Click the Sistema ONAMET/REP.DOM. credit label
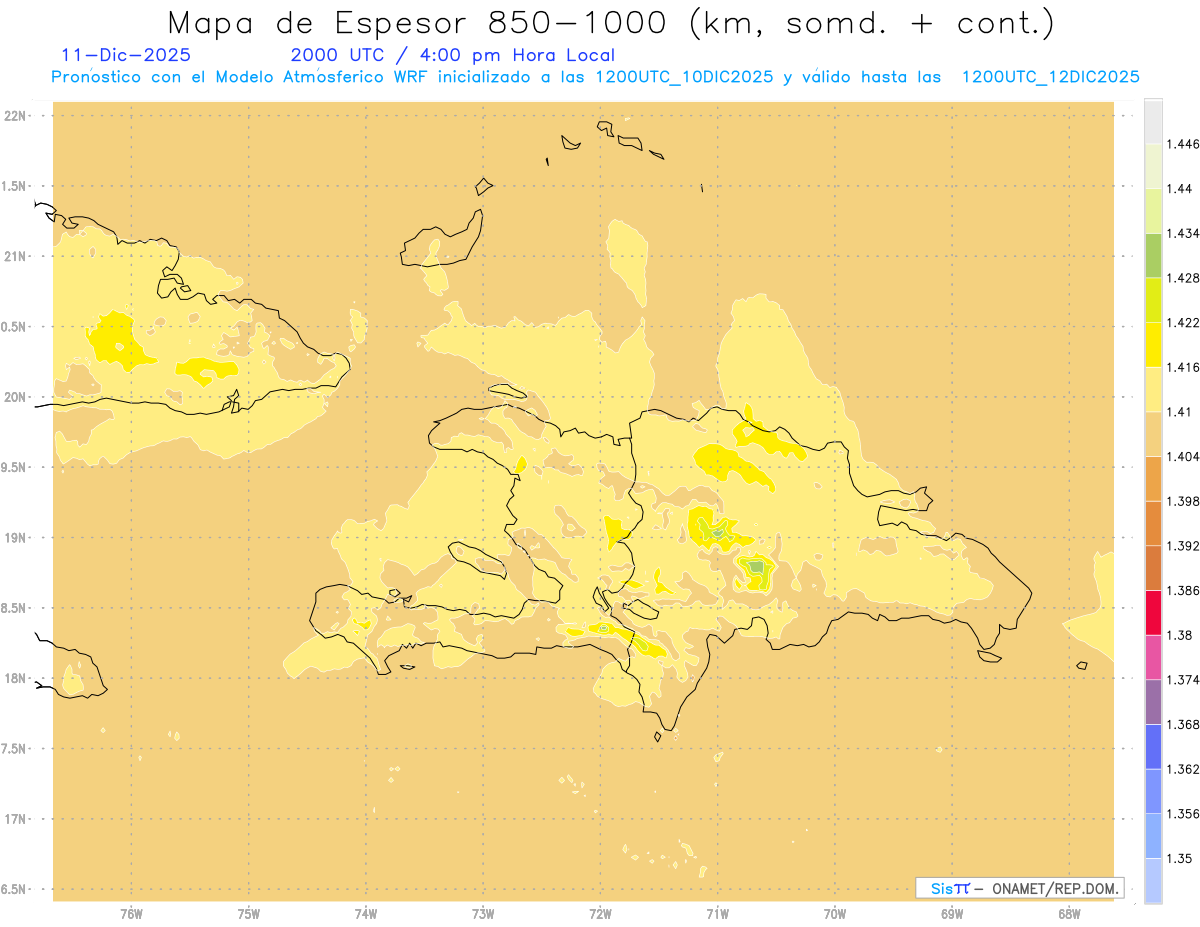Viewport: 1200px width, 927px height. (x=1020, y=888)
